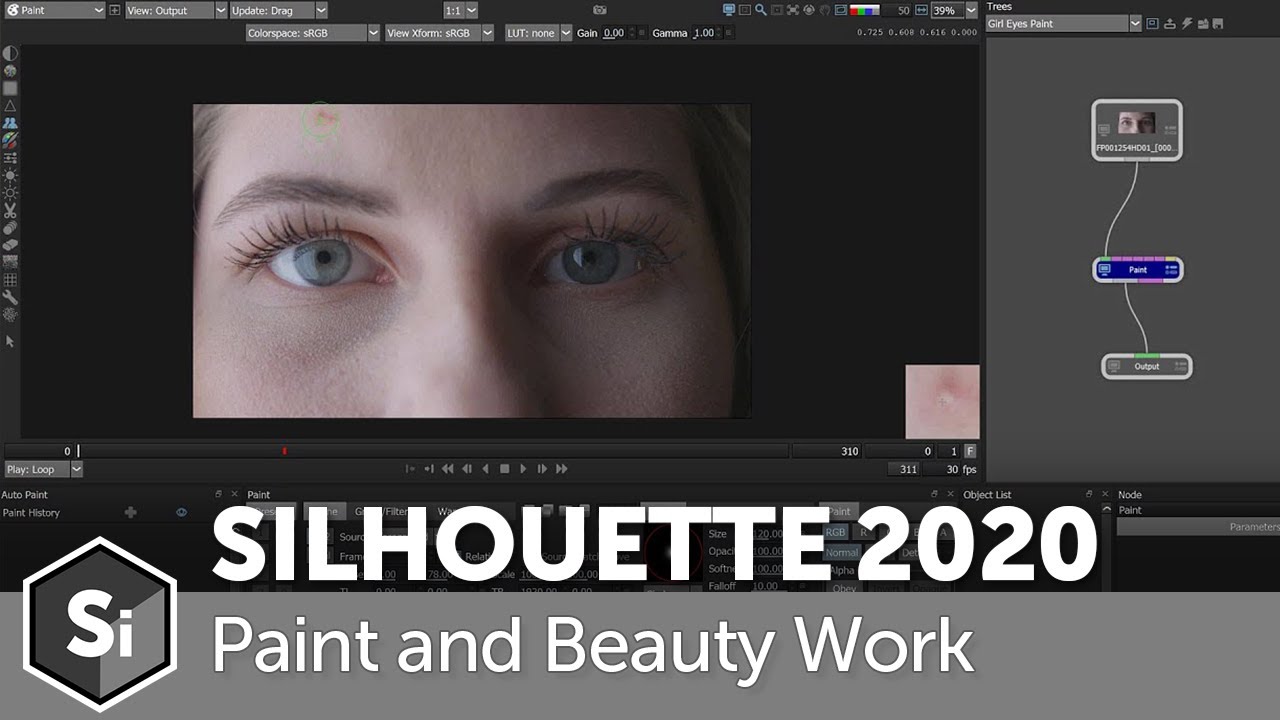Select the scissors tool in left toolbar
This screenshot has width=1280, height=720.
coord(10,210)
